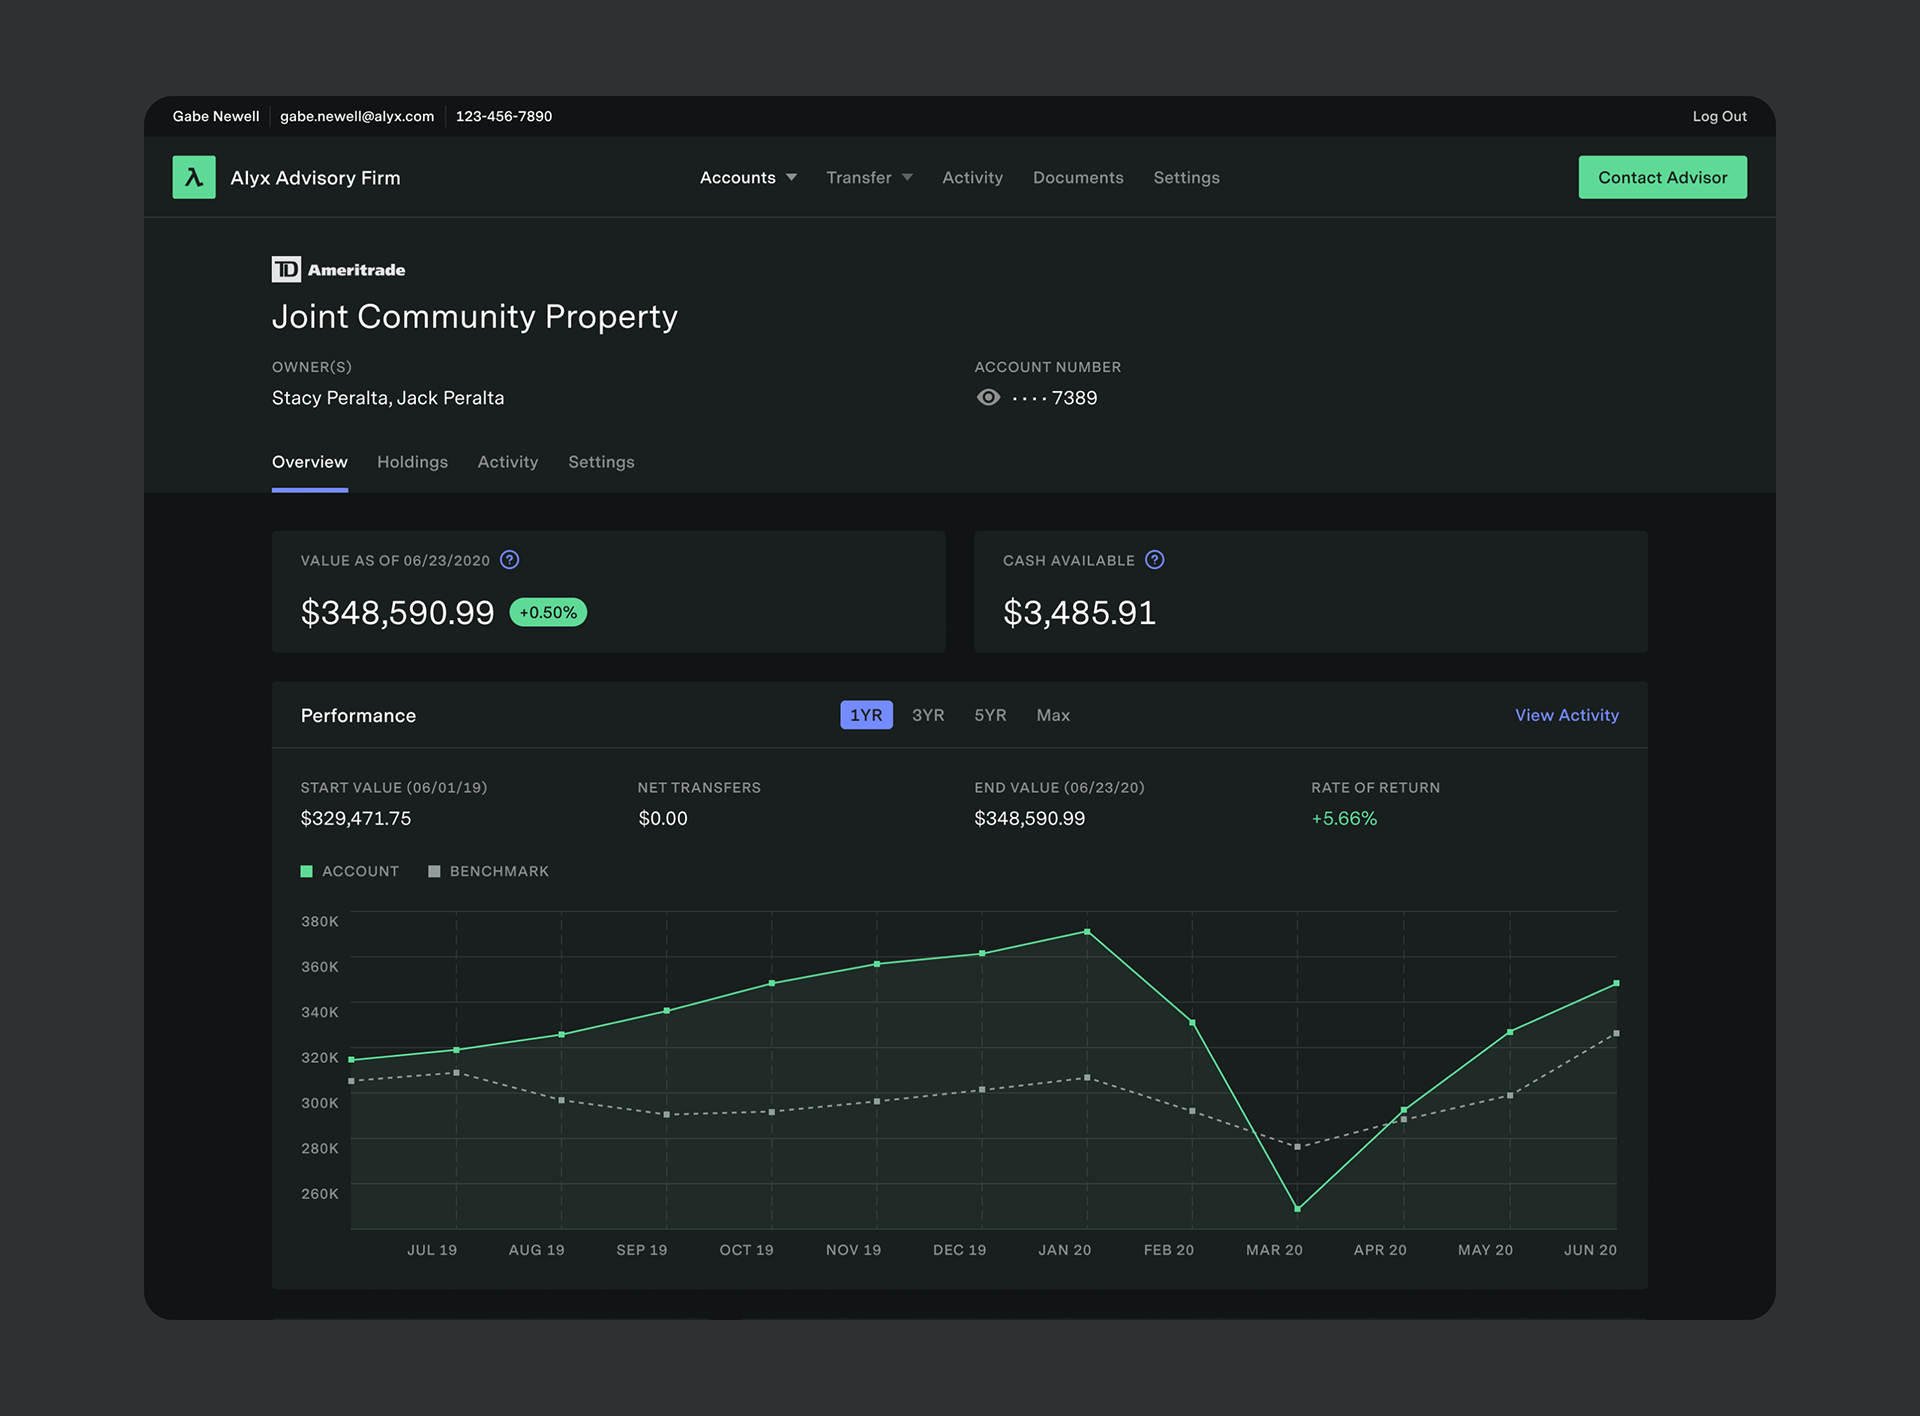The height and width of the screenshot is (1416, 1920).
Task: Click the green lambda logo icon
Action: pos(194,177)
